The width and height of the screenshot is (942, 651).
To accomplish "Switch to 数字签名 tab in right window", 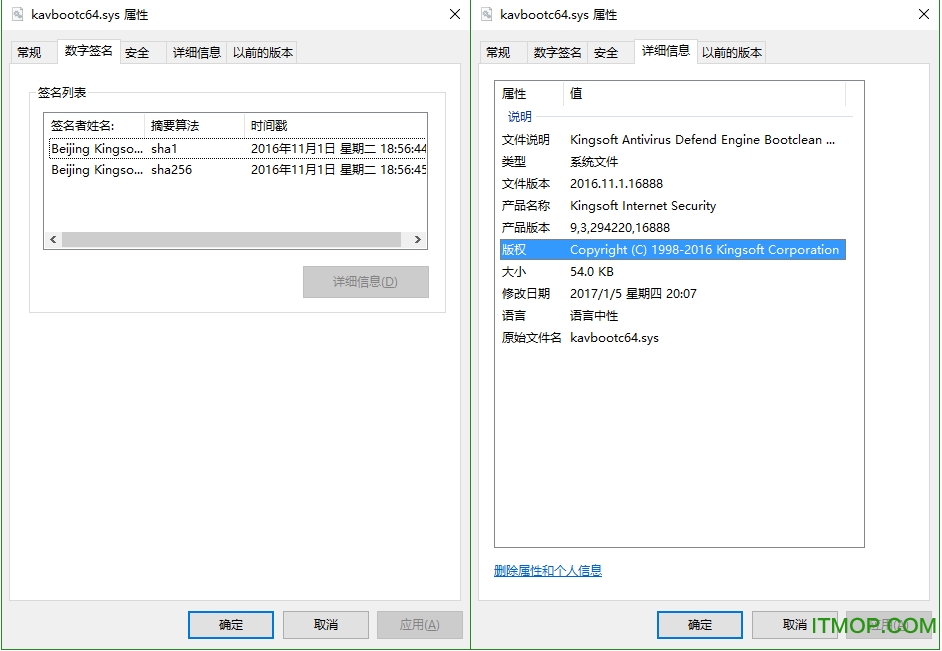I will click(x=557, y=53).
